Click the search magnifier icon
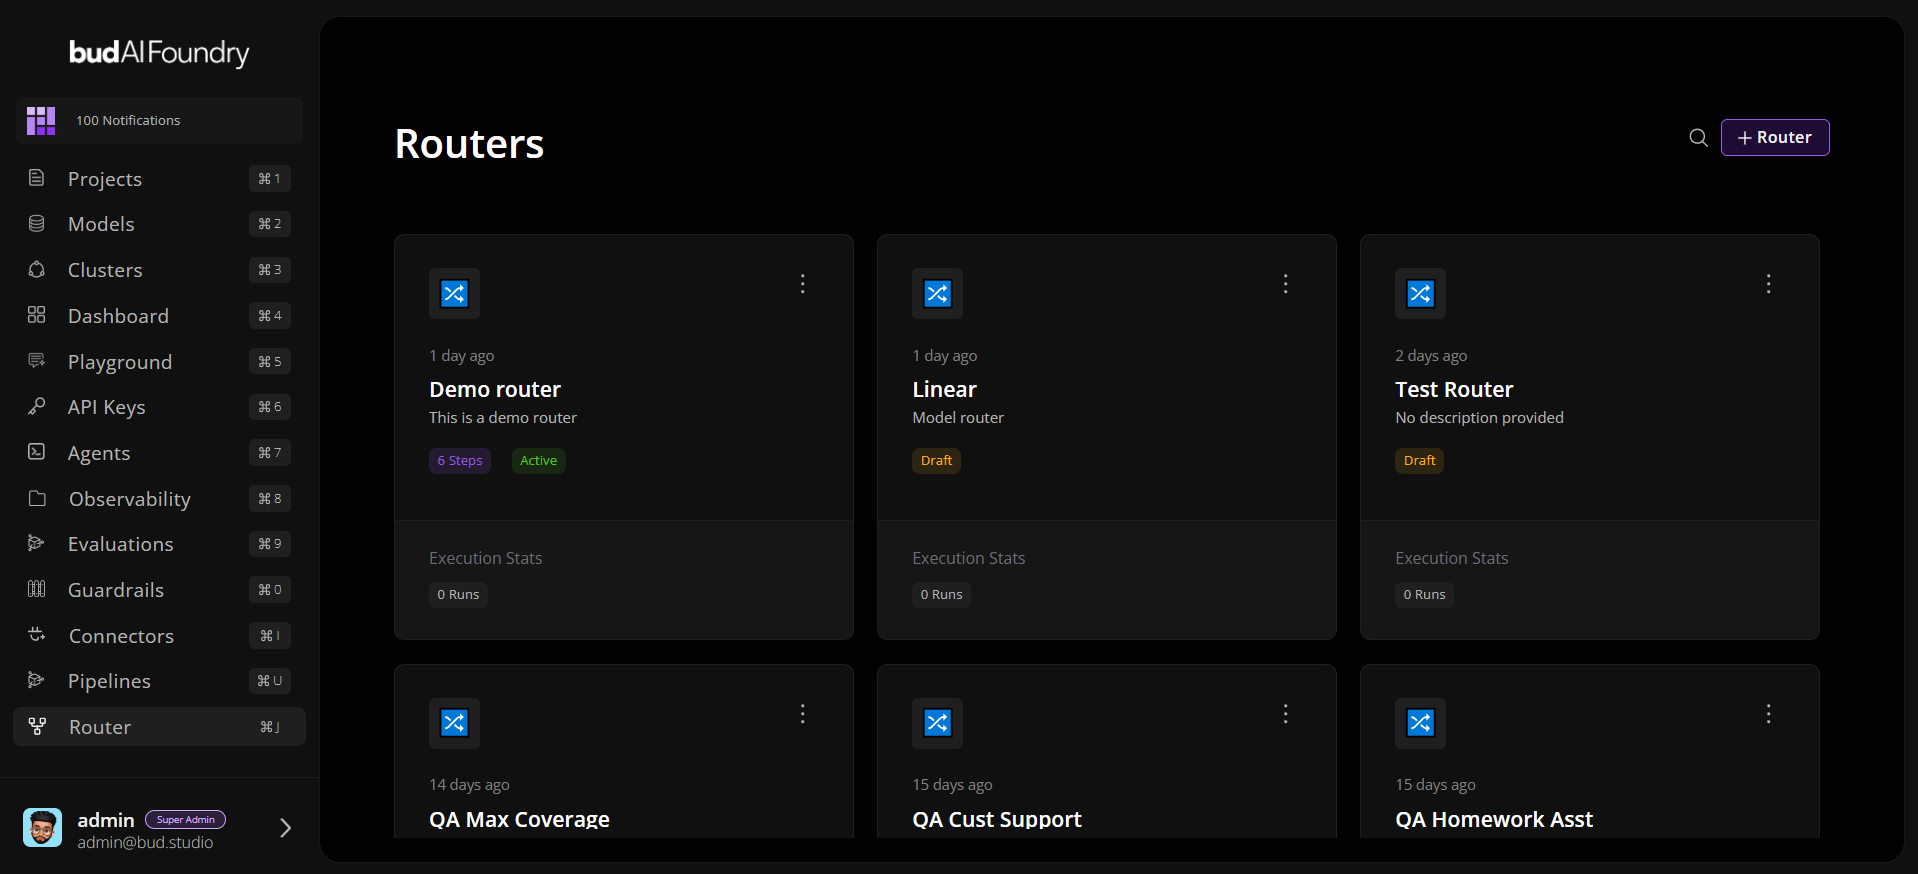 click(x=1698, y=138)
